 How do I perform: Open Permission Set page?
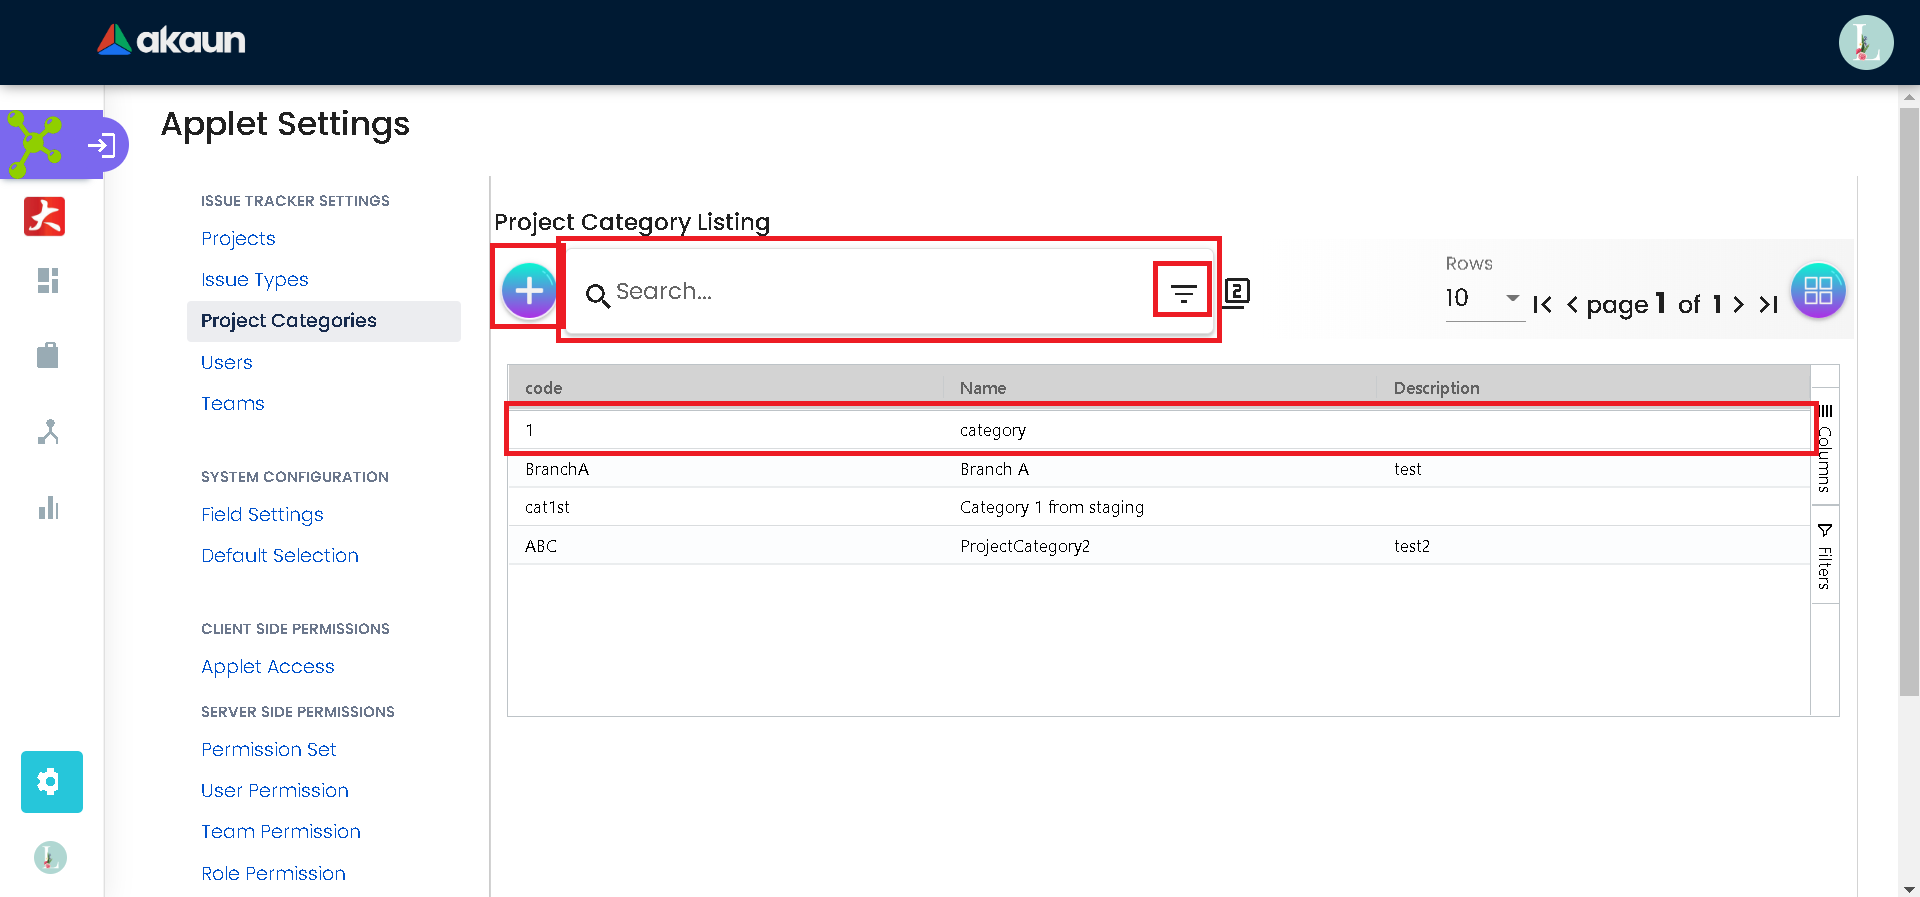[269, 750]
